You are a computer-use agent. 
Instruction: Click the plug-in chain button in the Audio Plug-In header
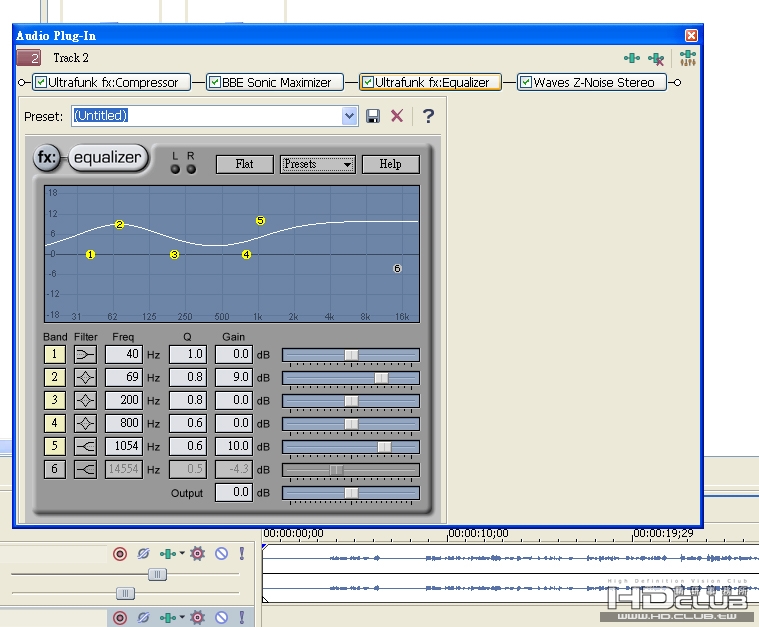tap(632, 59)
